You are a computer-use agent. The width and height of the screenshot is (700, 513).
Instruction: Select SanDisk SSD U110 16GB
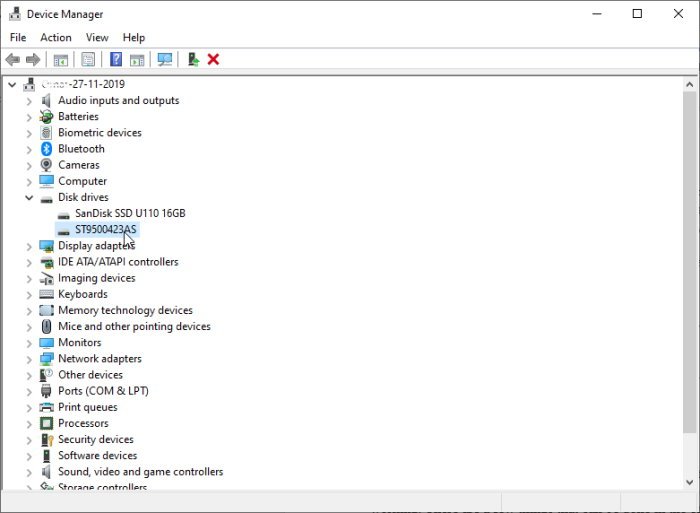(130, 213)
